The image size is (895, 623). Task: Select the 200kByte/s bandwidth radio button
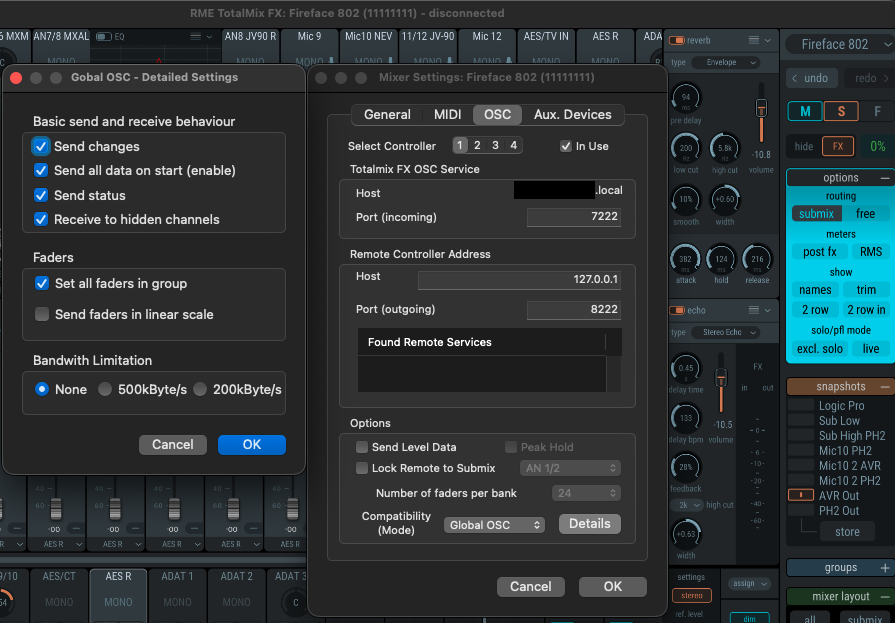(200, 389)
